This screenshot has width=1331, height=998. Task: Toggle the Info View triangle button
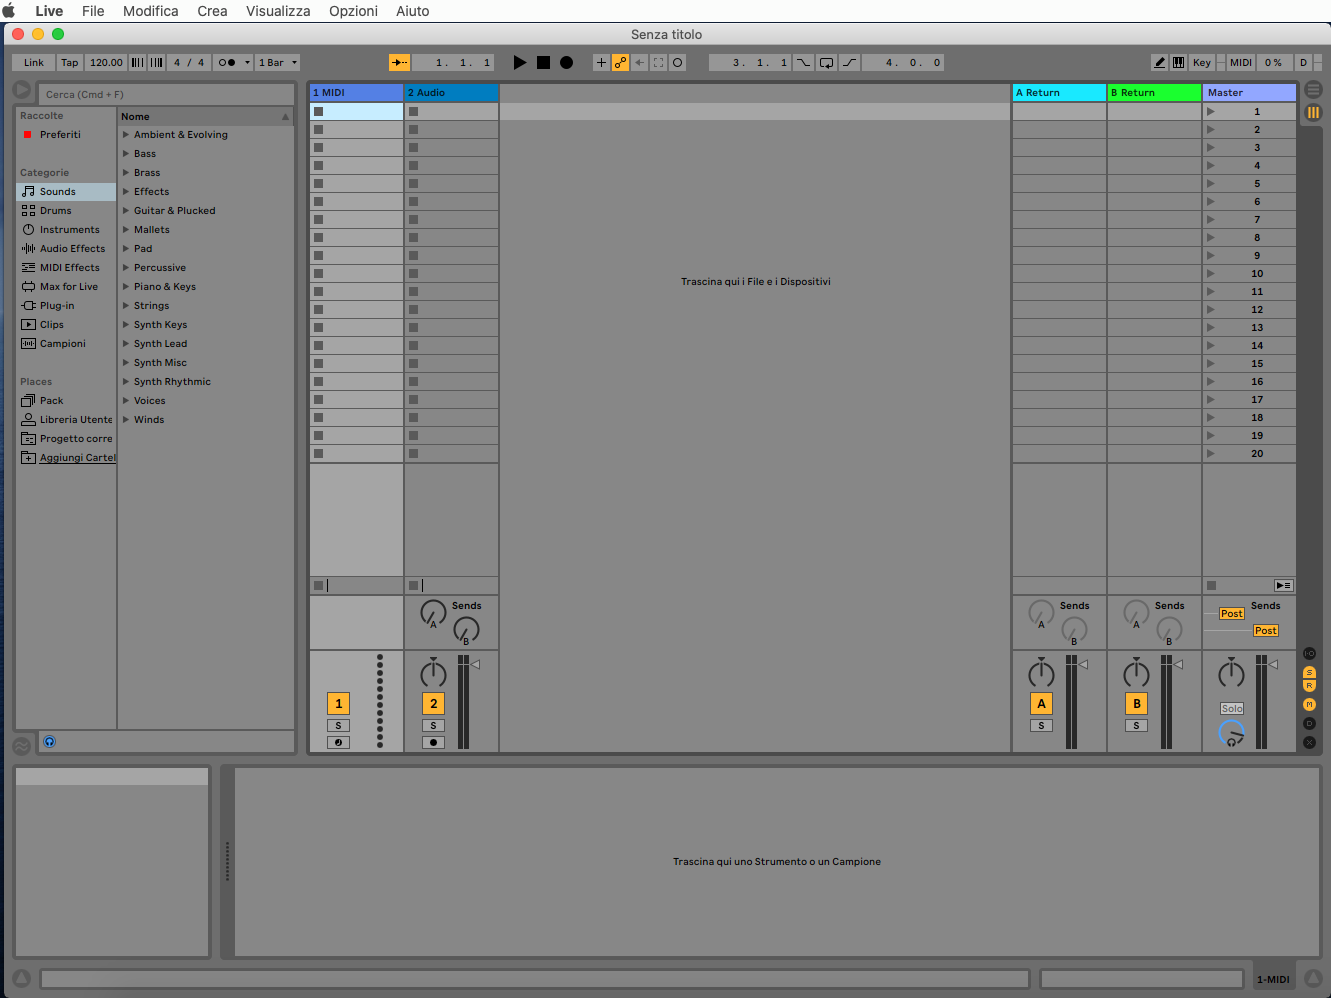pos(21,979)
